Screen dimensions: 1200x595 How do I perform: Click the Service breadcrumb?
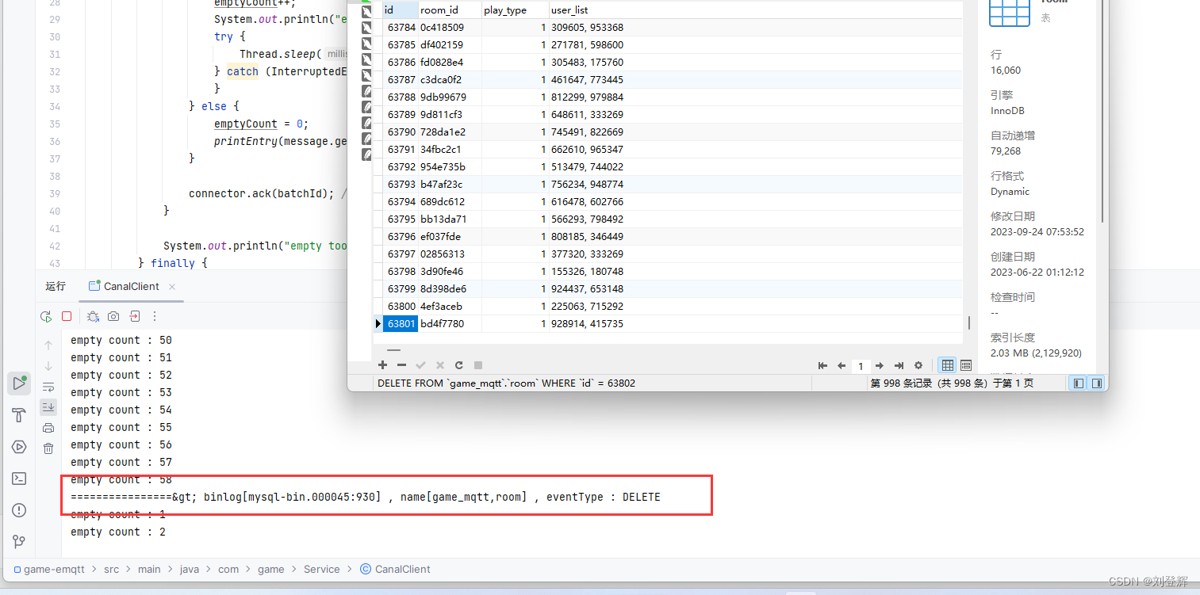coord(321,569)
